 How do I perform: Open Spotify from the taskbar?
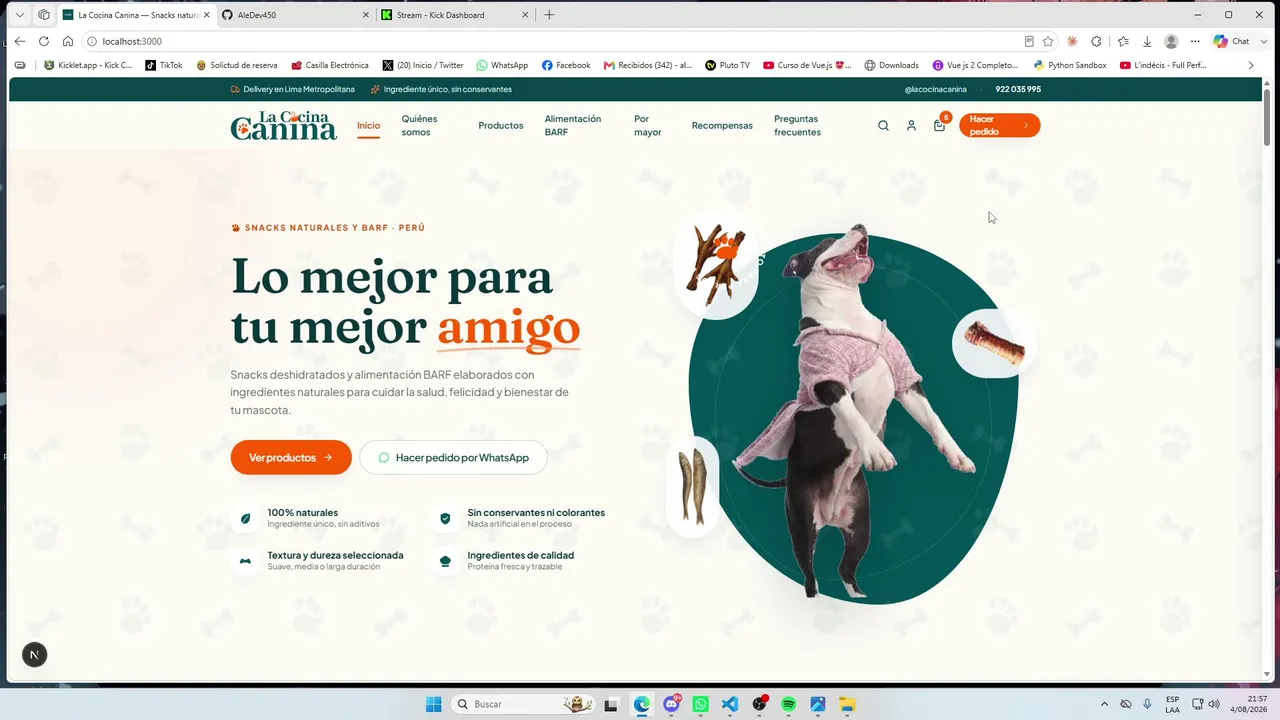click(788, 704)
